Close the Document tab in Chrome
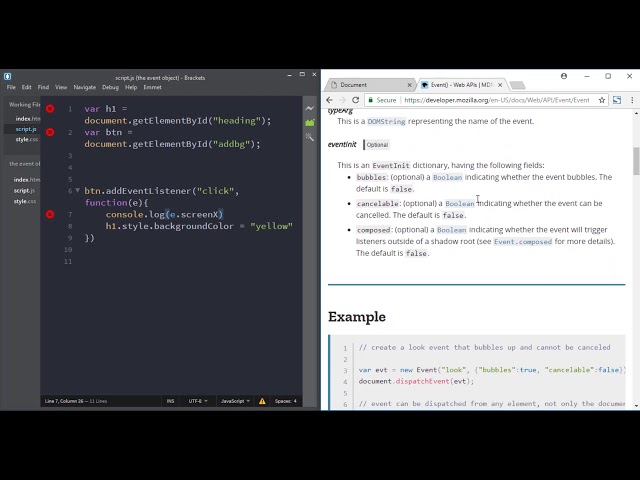The height and width of the screenshot is (480, 640). (409, 85)
